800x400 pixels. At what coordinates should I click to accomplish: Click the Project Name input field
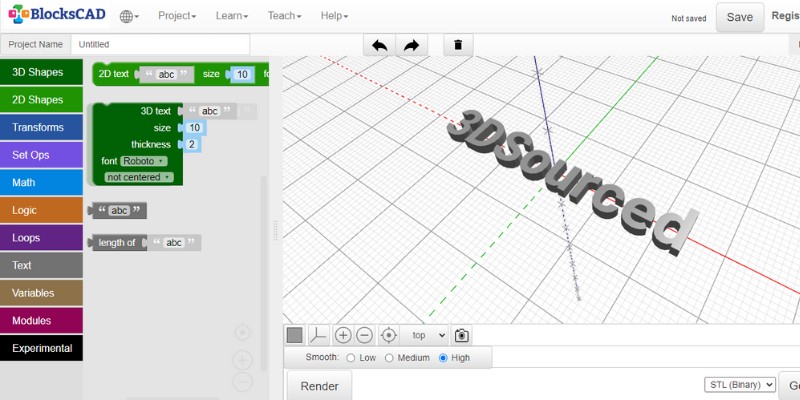click(160, 45)
